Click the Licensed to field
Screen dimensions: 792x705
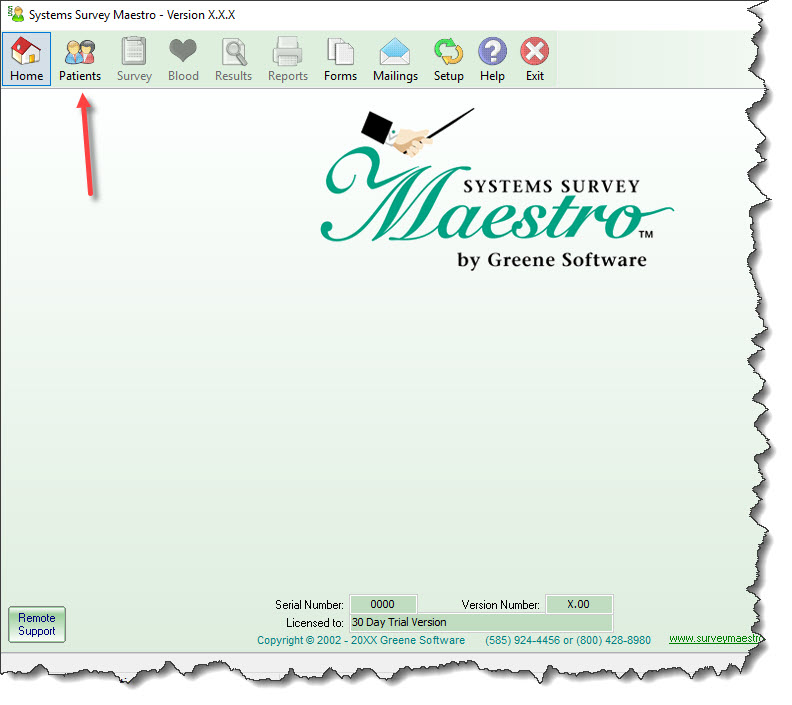click(480, 622)
